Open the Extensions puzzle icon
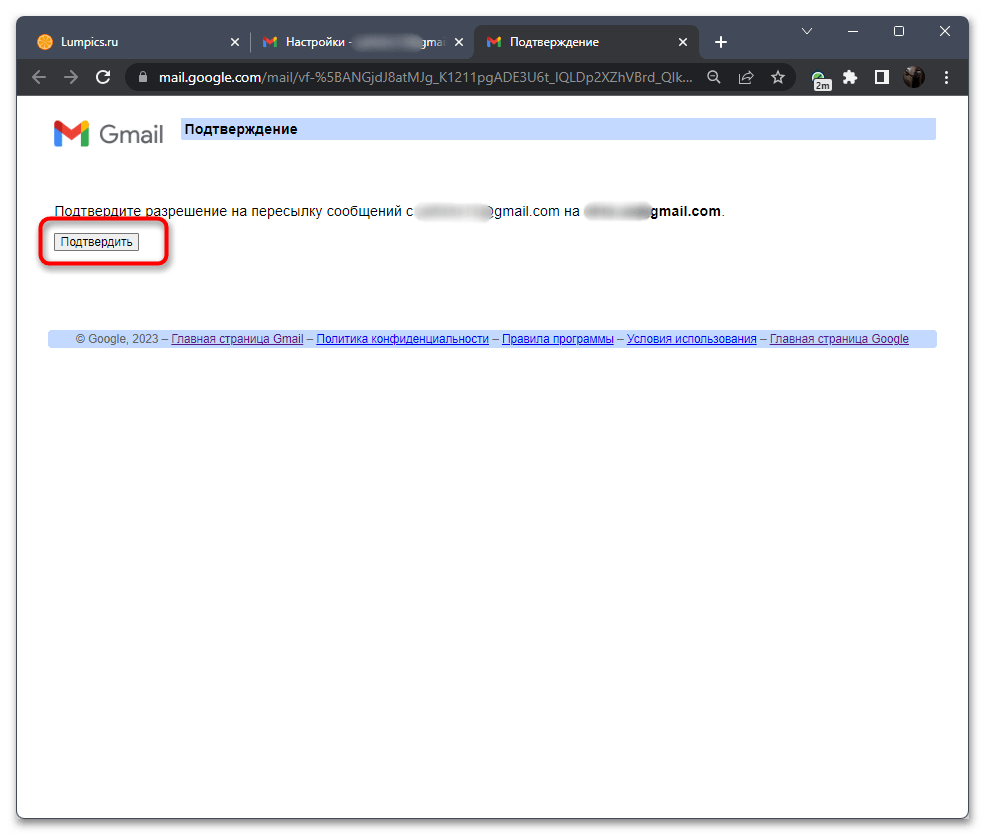Viewport: 985px width, 835px height. pos(850,77)
